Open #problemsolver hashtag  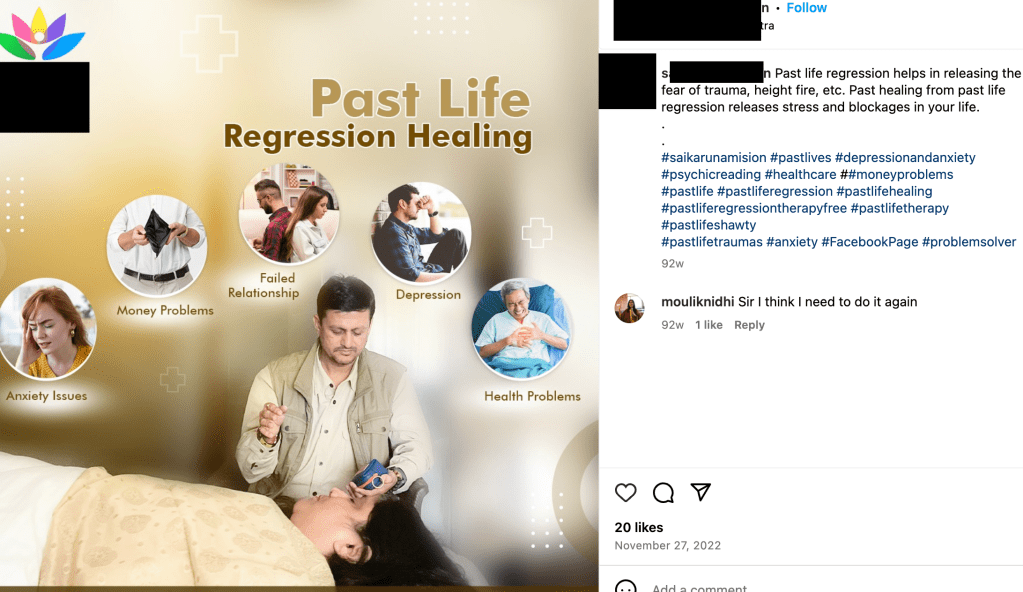(969, 242)
